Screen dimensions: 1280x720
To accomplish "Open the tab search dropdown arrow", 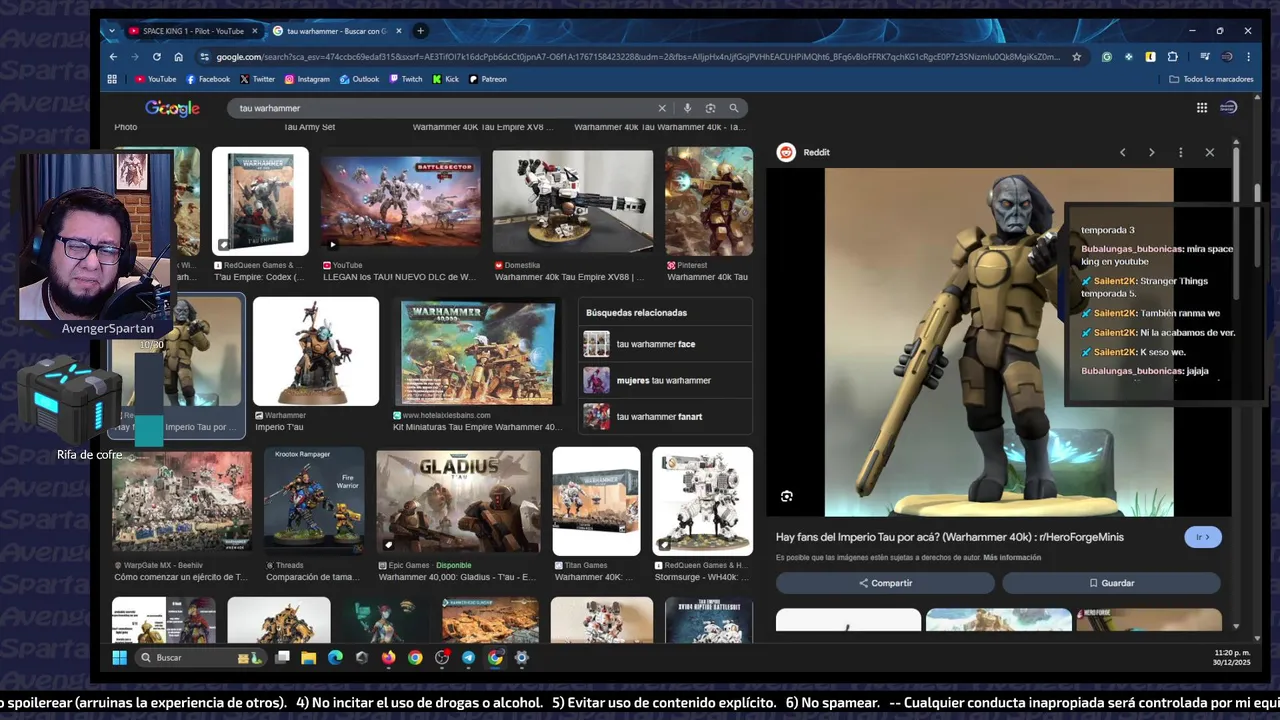I will 112,31.
